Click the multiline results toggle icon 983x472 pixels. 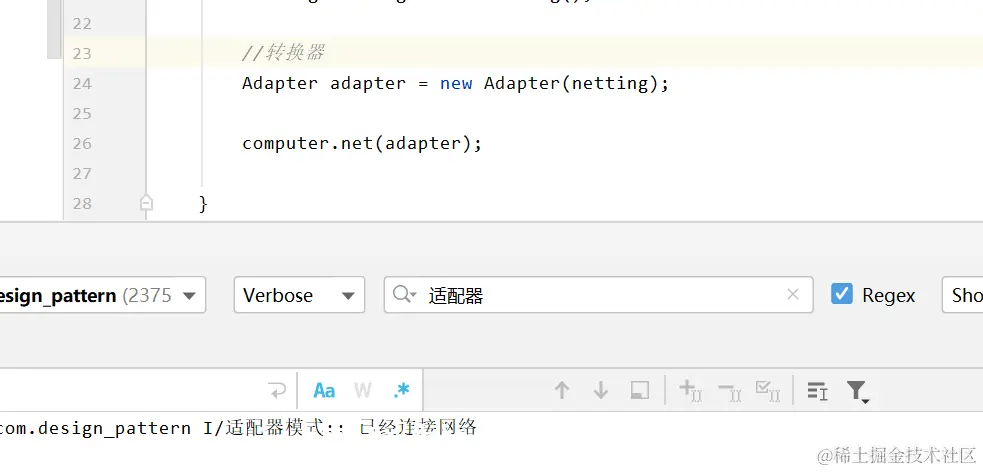[x=817, y=391]
